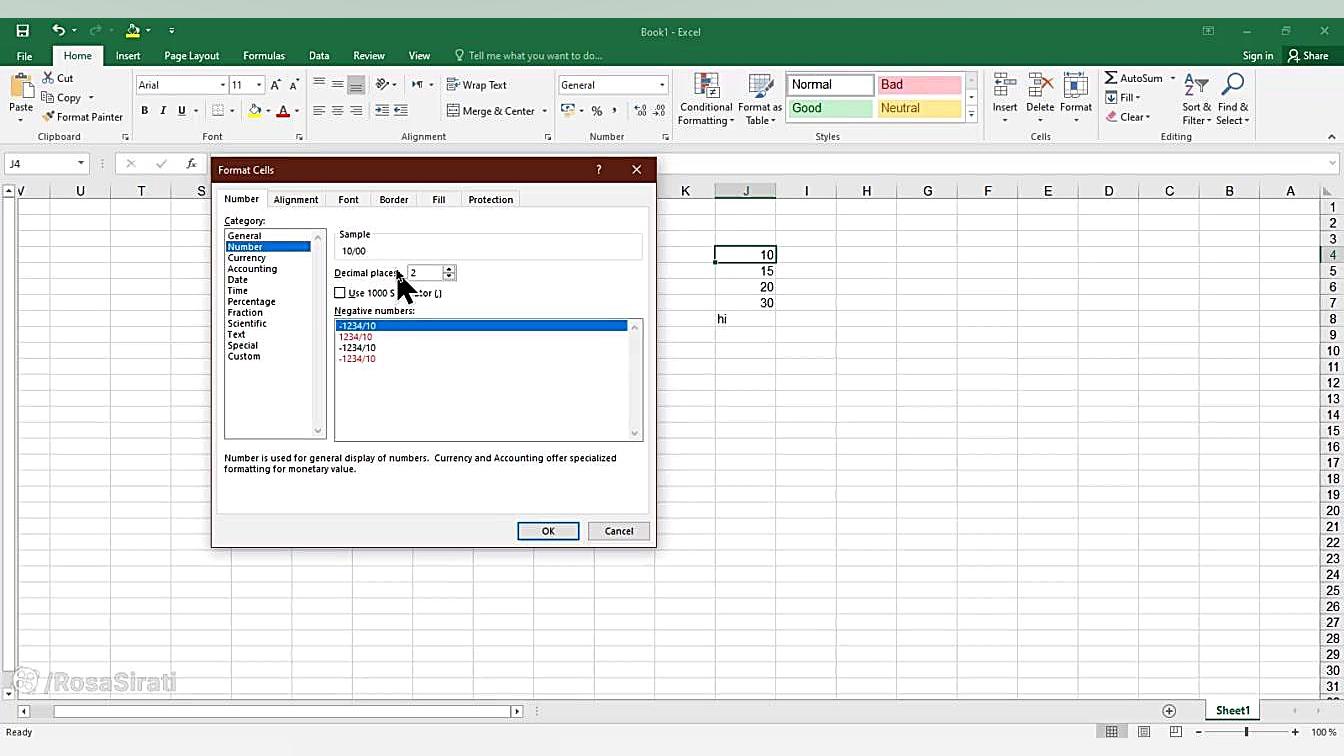
Task: Switch to Page Break Preview view
Action: click(1175, 732)
